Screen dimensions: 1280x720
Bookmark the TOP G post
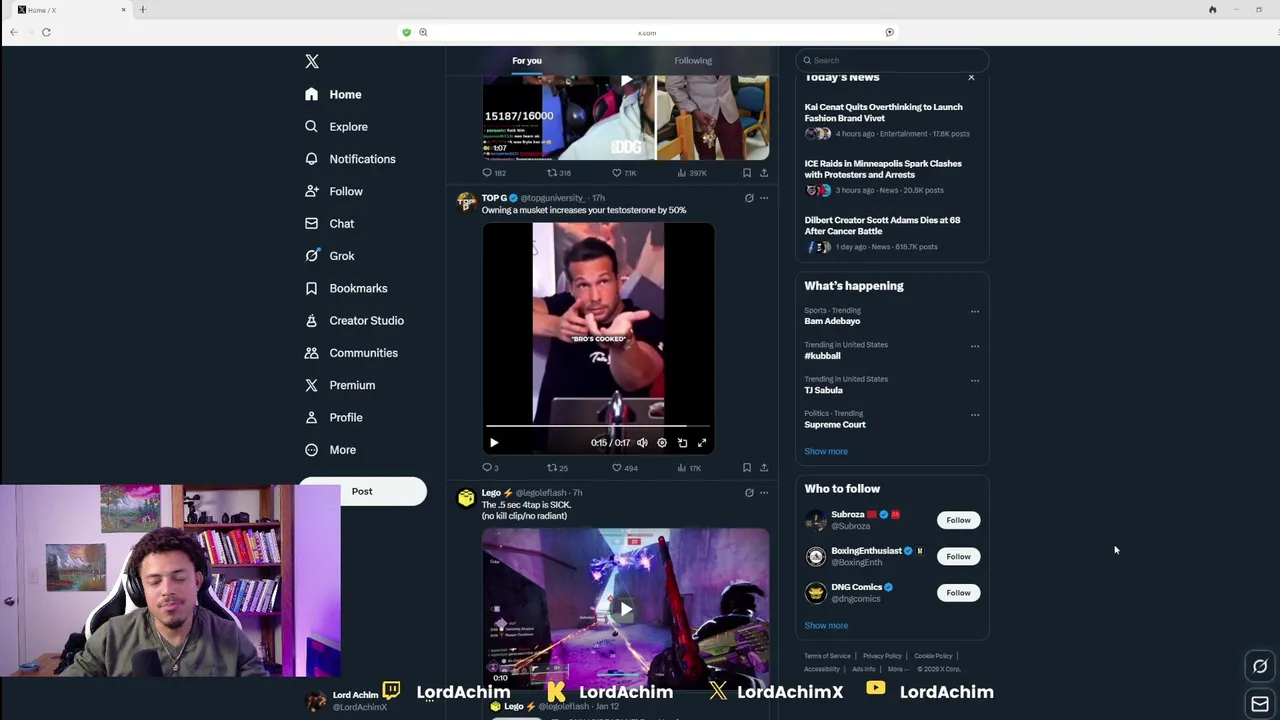(x=747, y=467)
